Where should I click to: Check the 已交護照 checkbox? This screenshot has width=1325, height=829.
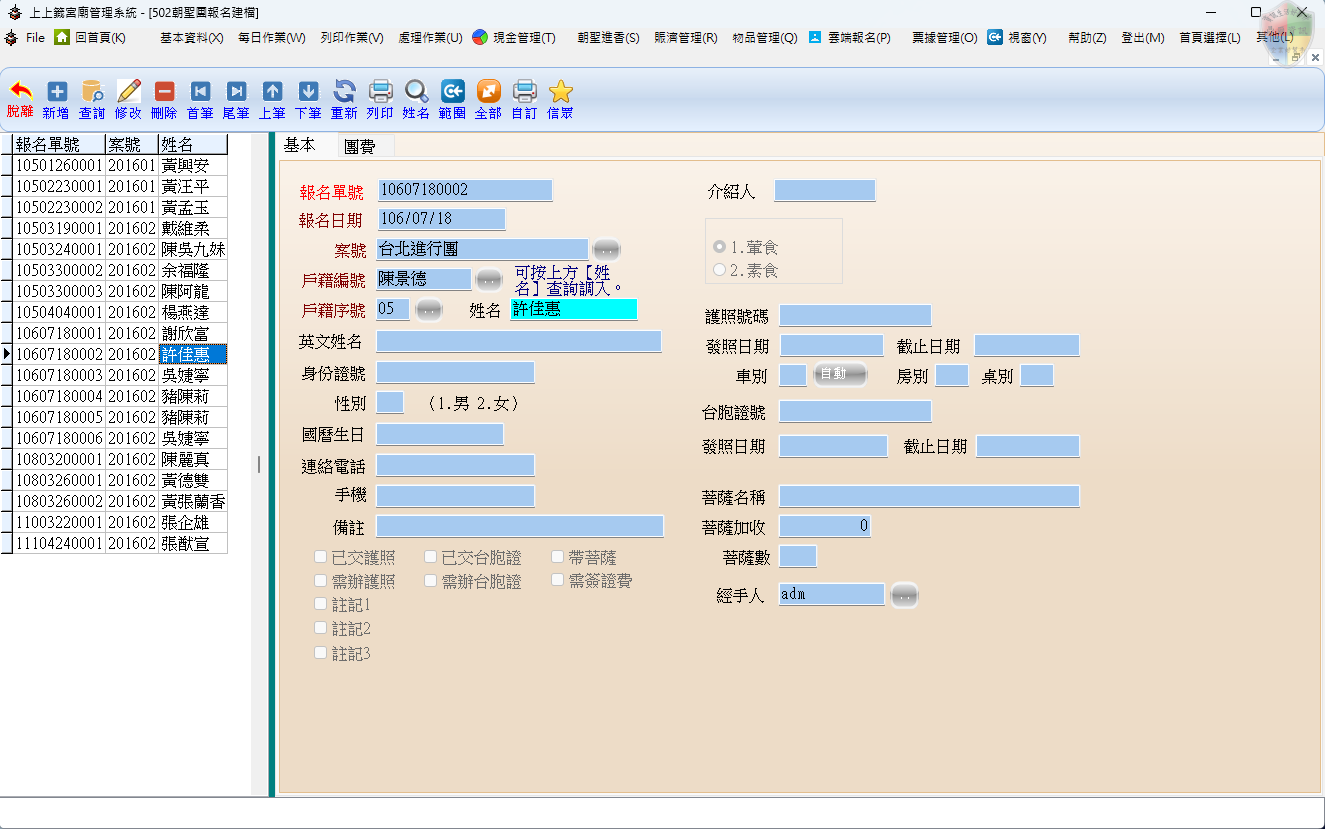pos(321,557)
